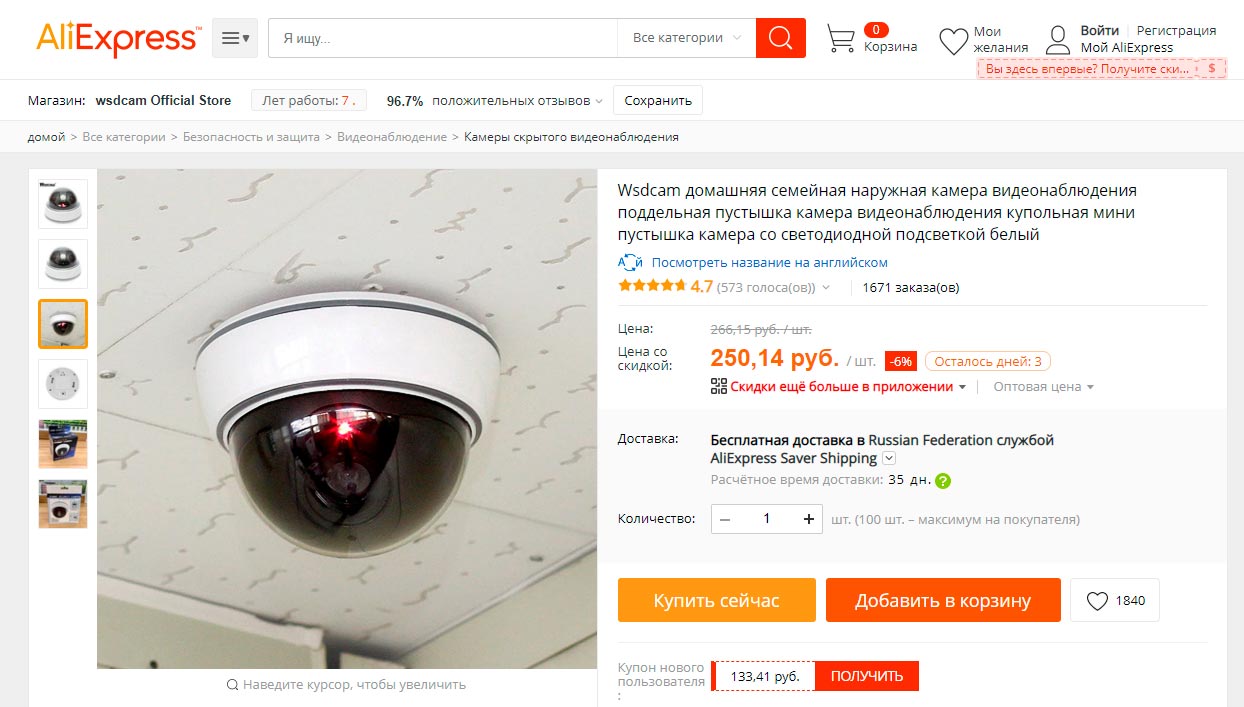1244x707 pixels.
Task: Click the wishlist heart icon in header
Action: click(953, 41)
